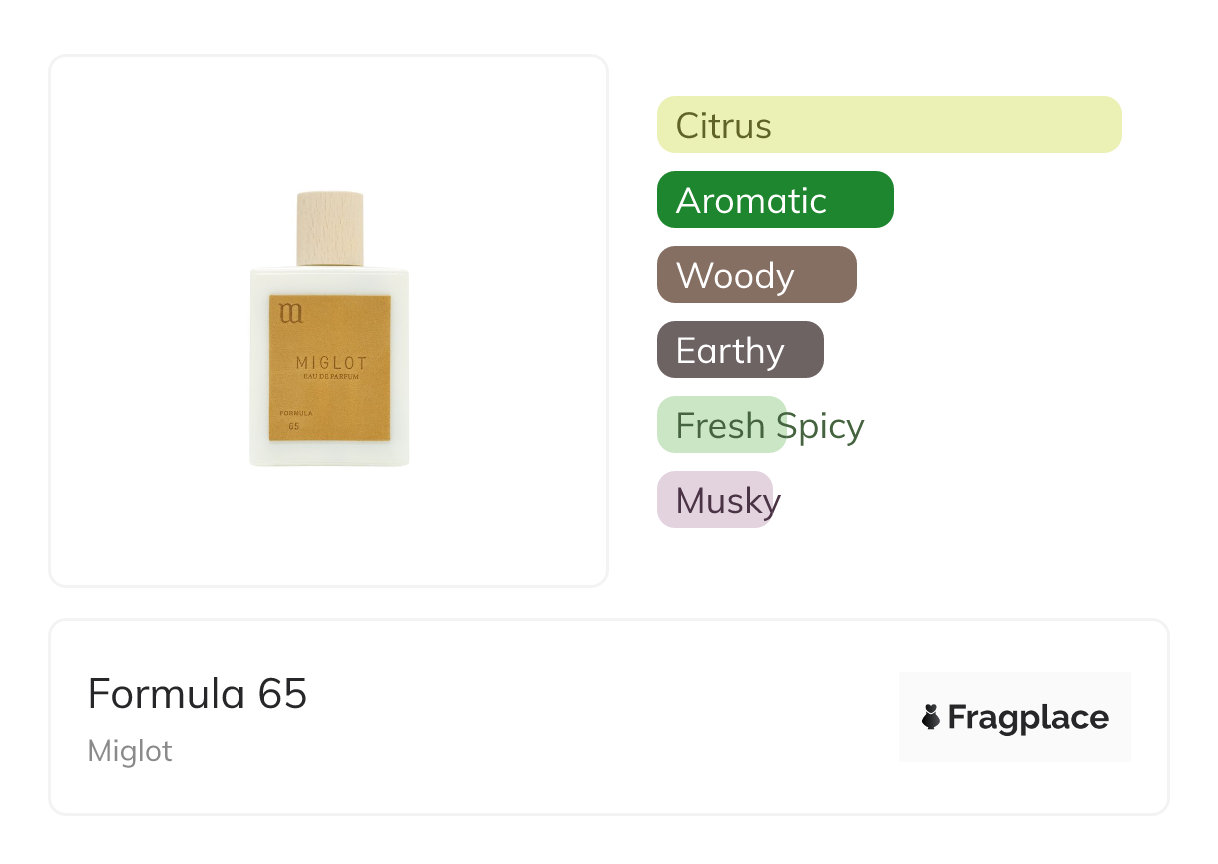Image resolution: width=1218 pixels, height=864 pixels.
Task: Select the Musky accord bar
Action: tap(714, 500)
